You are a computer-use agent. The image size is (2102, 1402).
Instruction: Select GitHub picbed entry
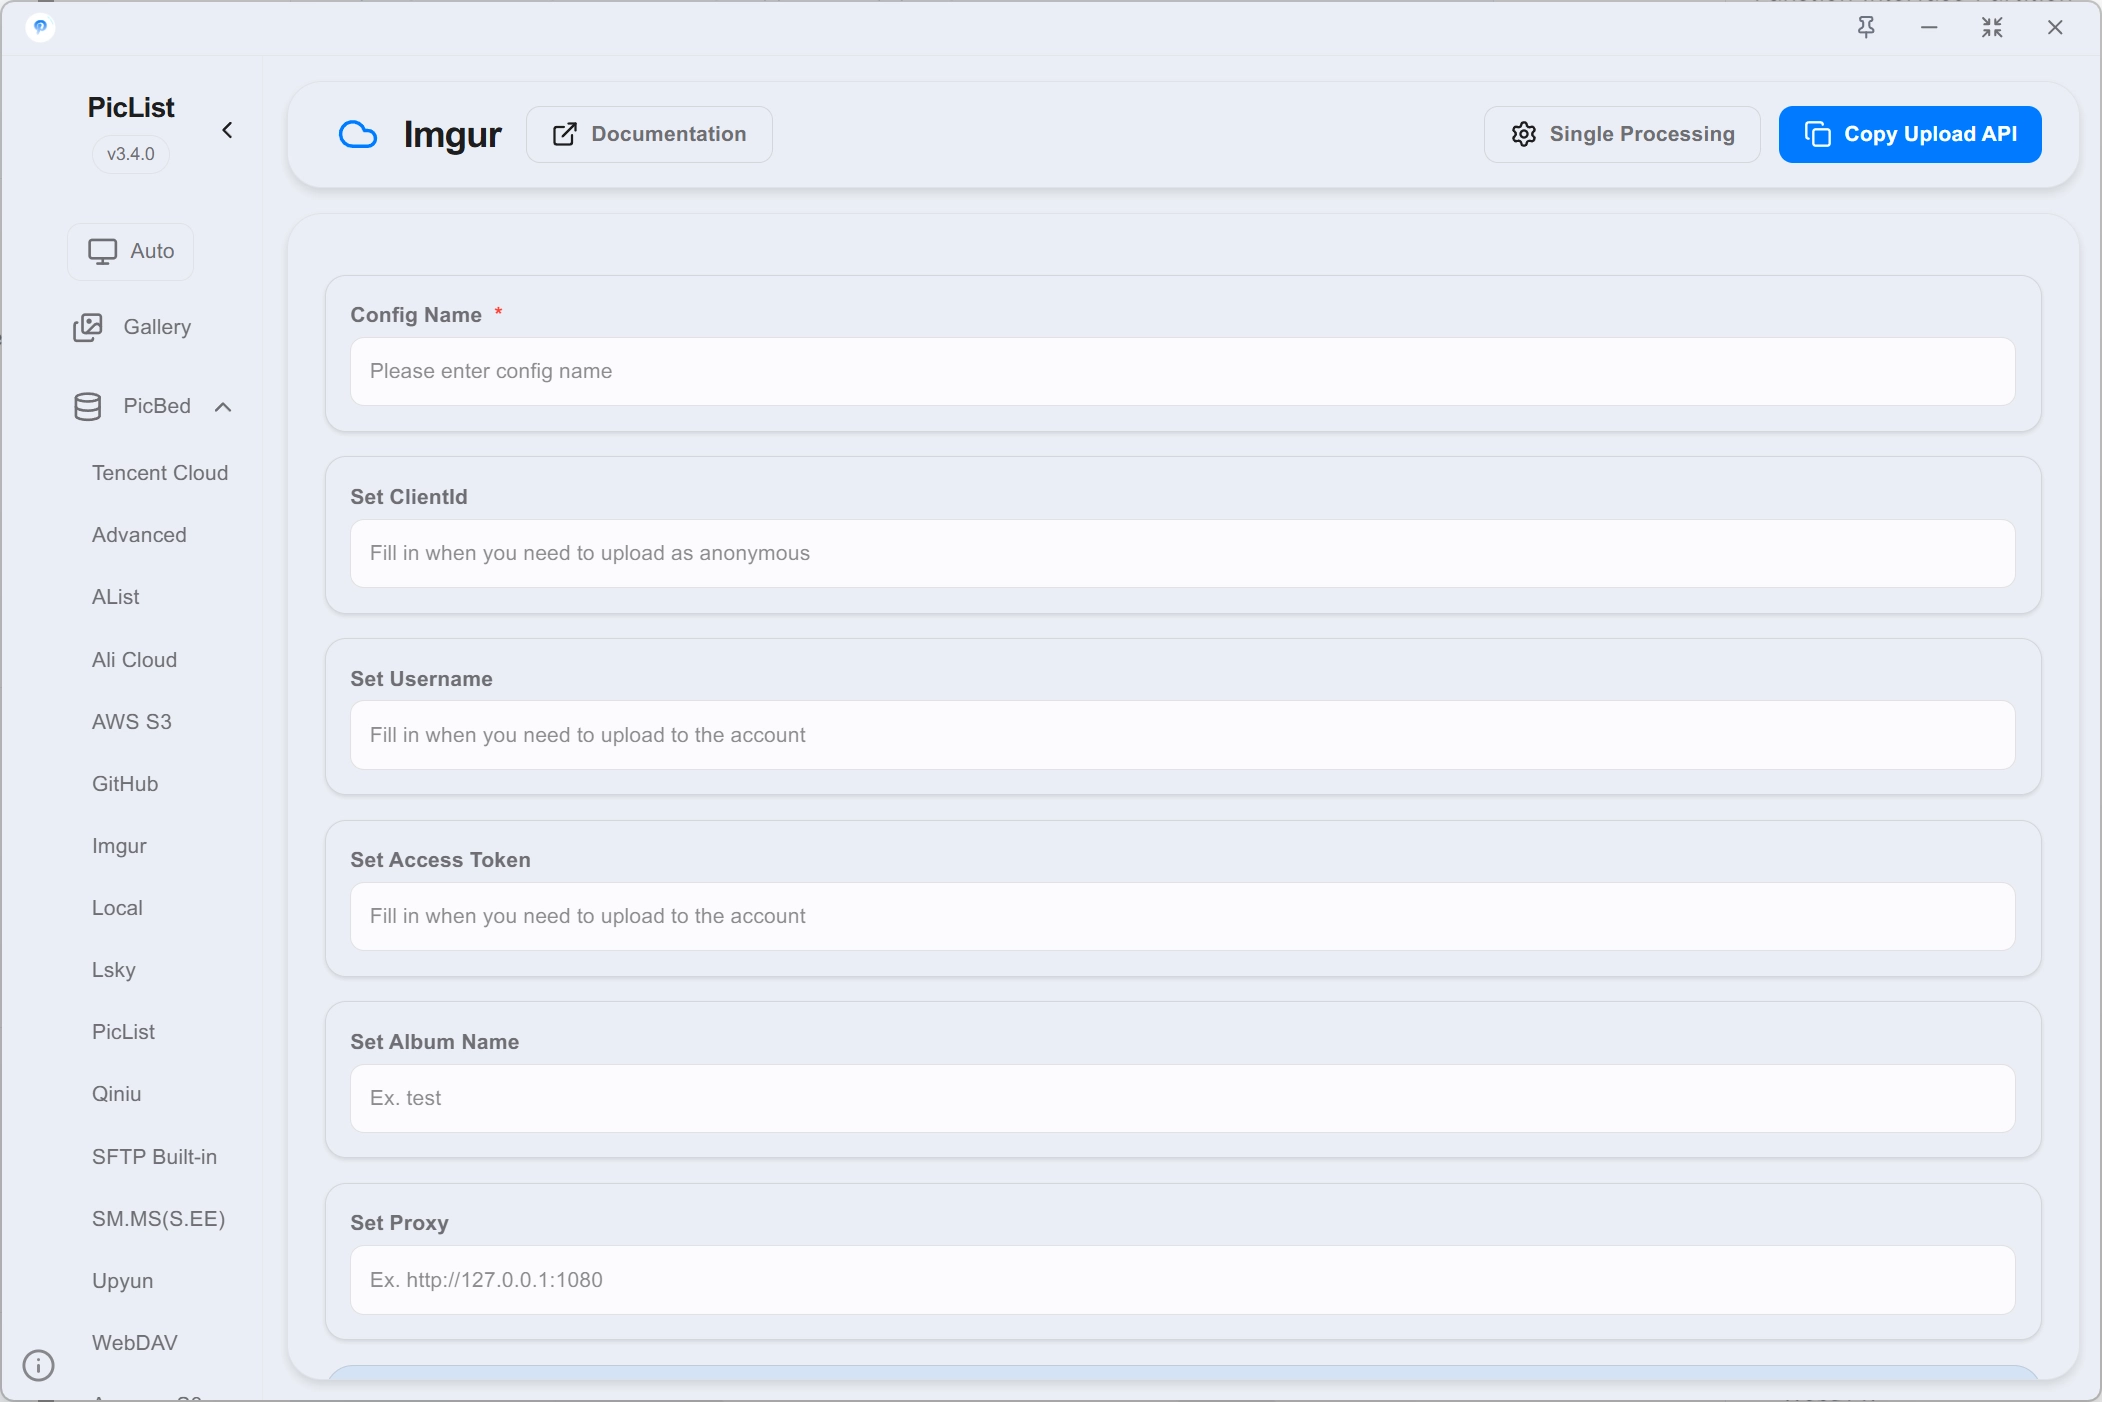125,784
